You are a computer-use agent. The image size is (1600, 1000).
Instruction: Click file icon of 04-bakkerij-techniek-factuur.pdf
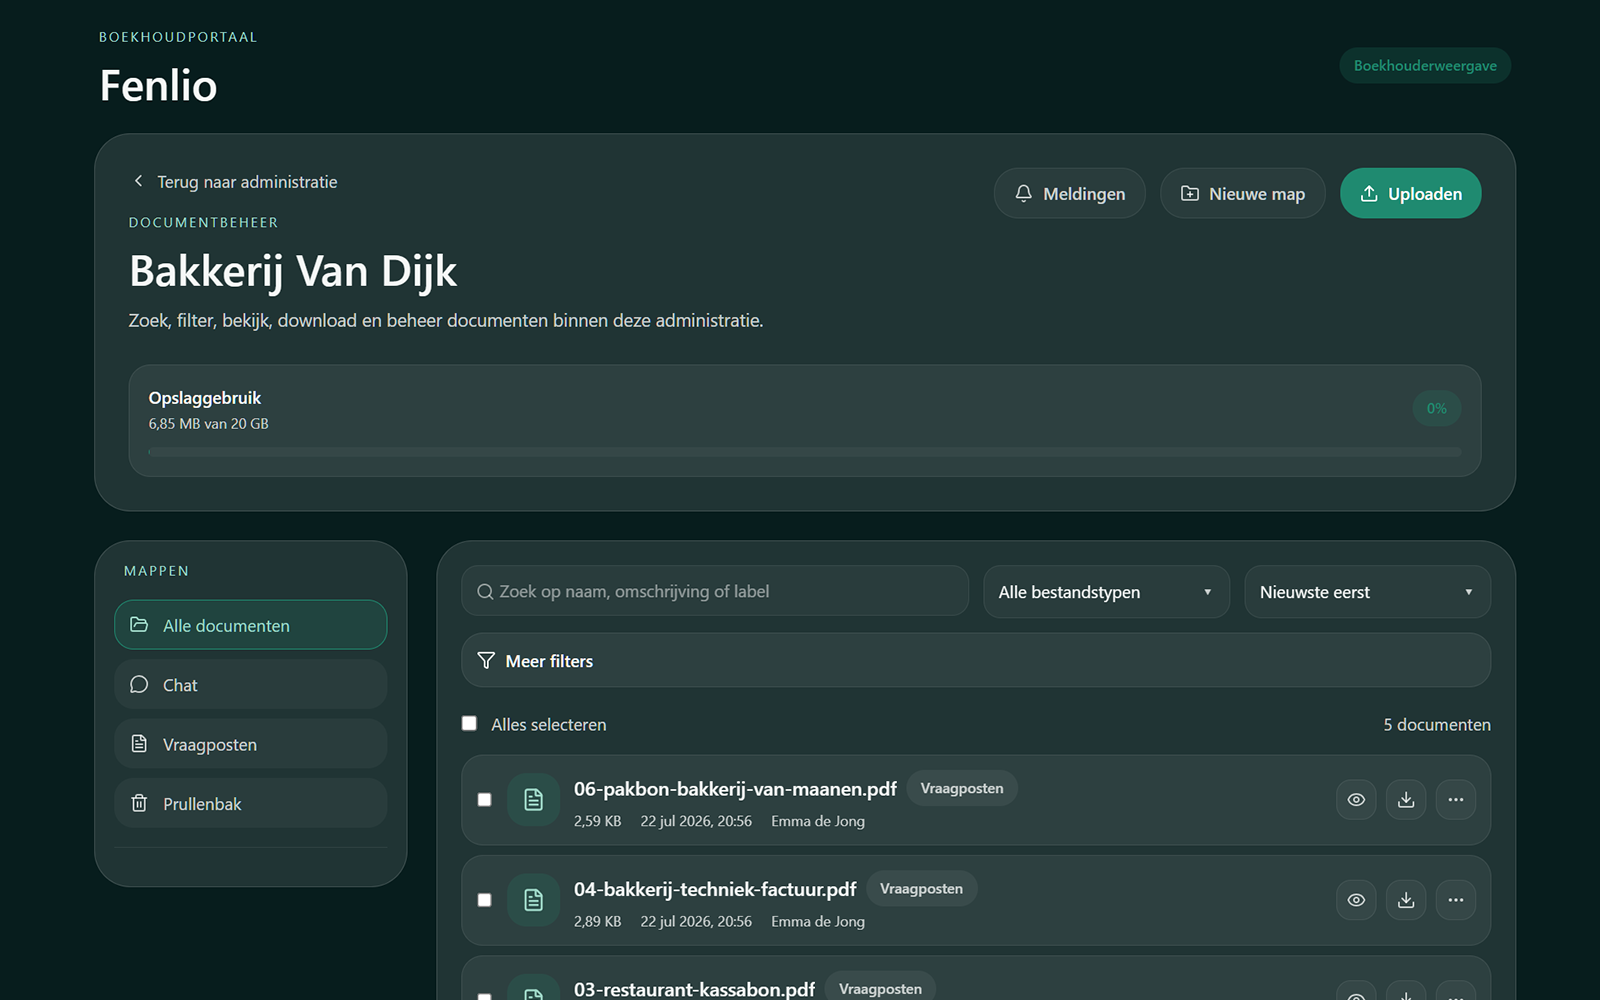[533, 900]
